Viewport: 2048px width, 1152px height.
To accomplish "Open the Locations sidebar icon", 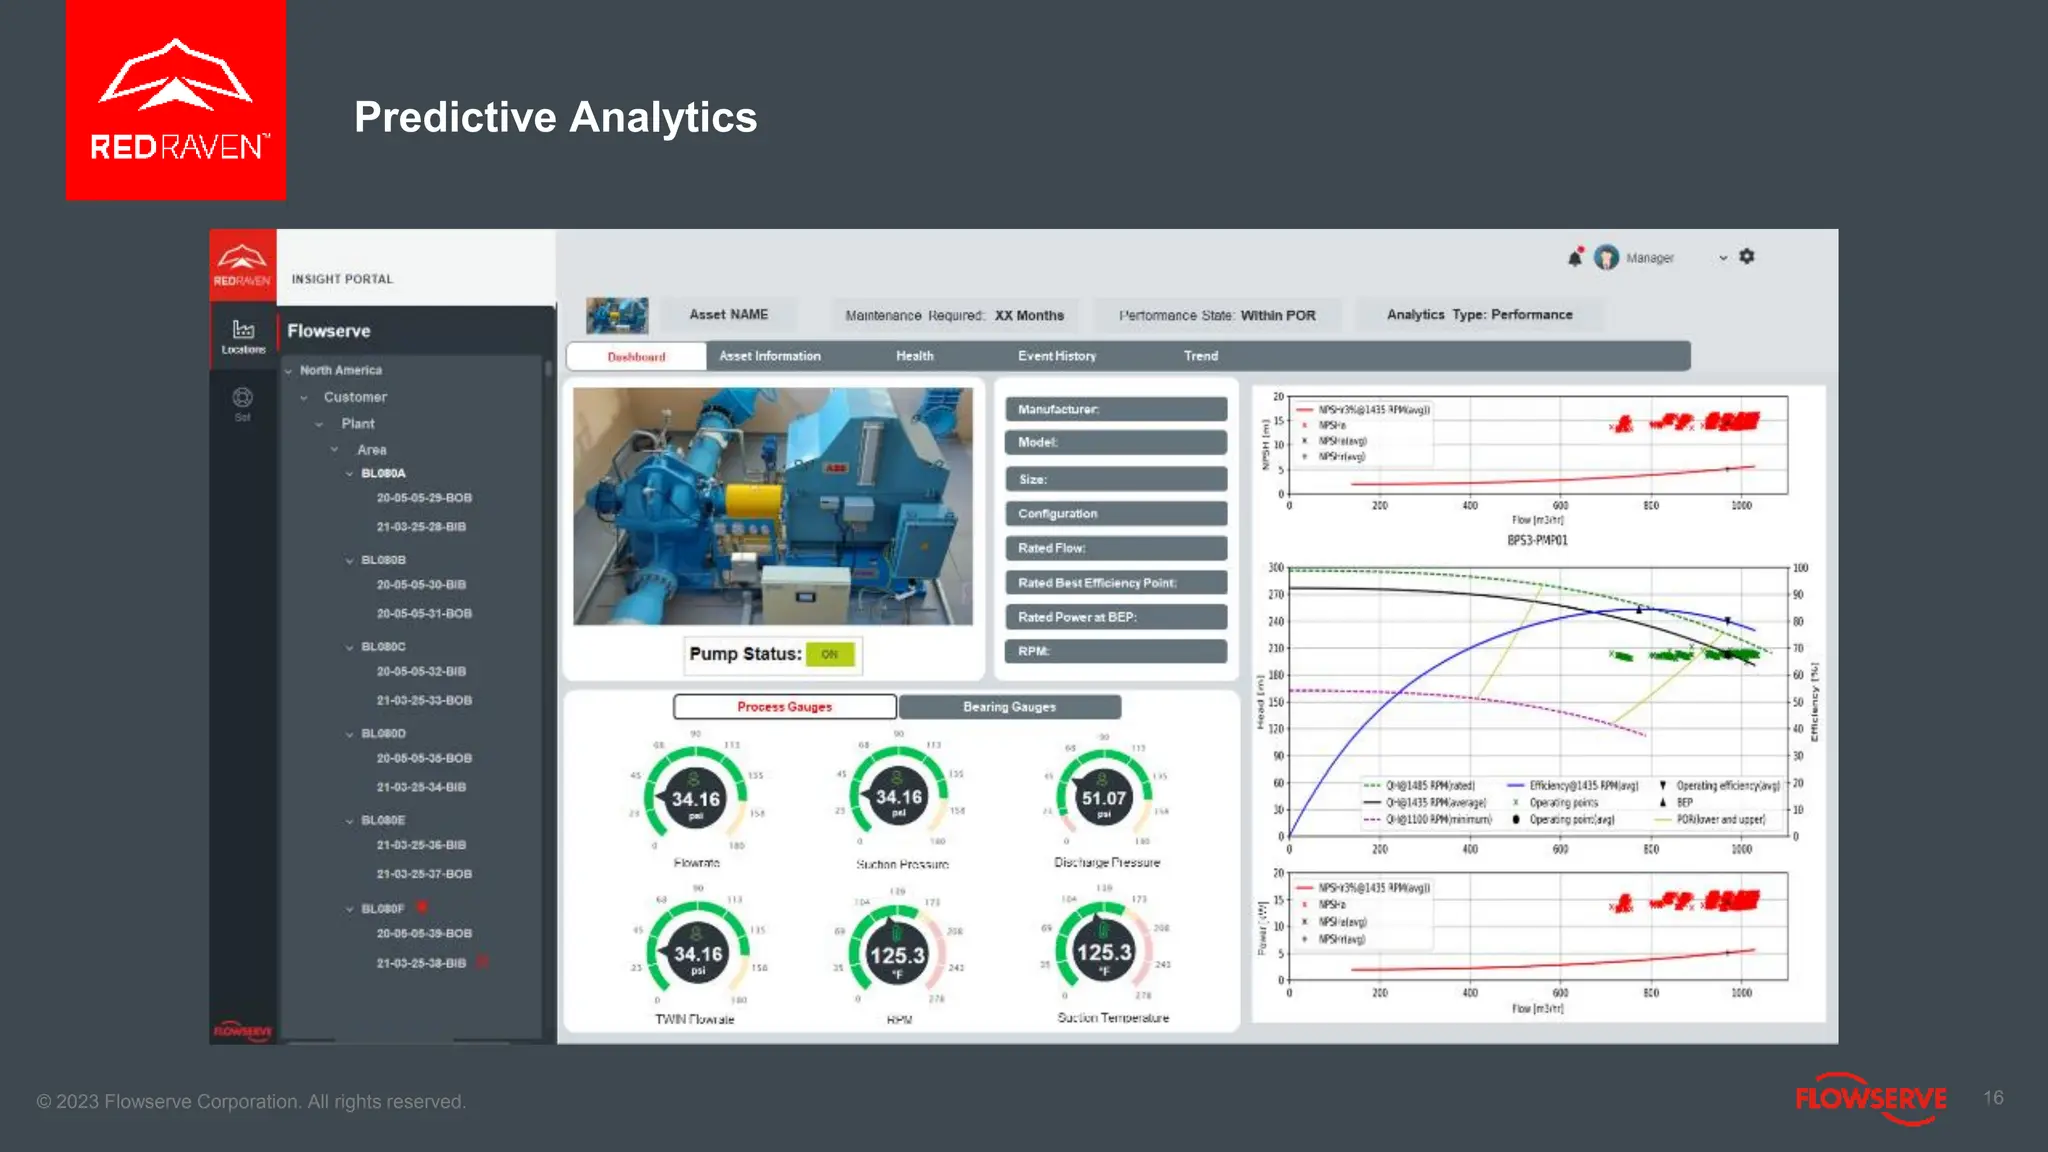I will pyautogui.click(x=243, y=337).
